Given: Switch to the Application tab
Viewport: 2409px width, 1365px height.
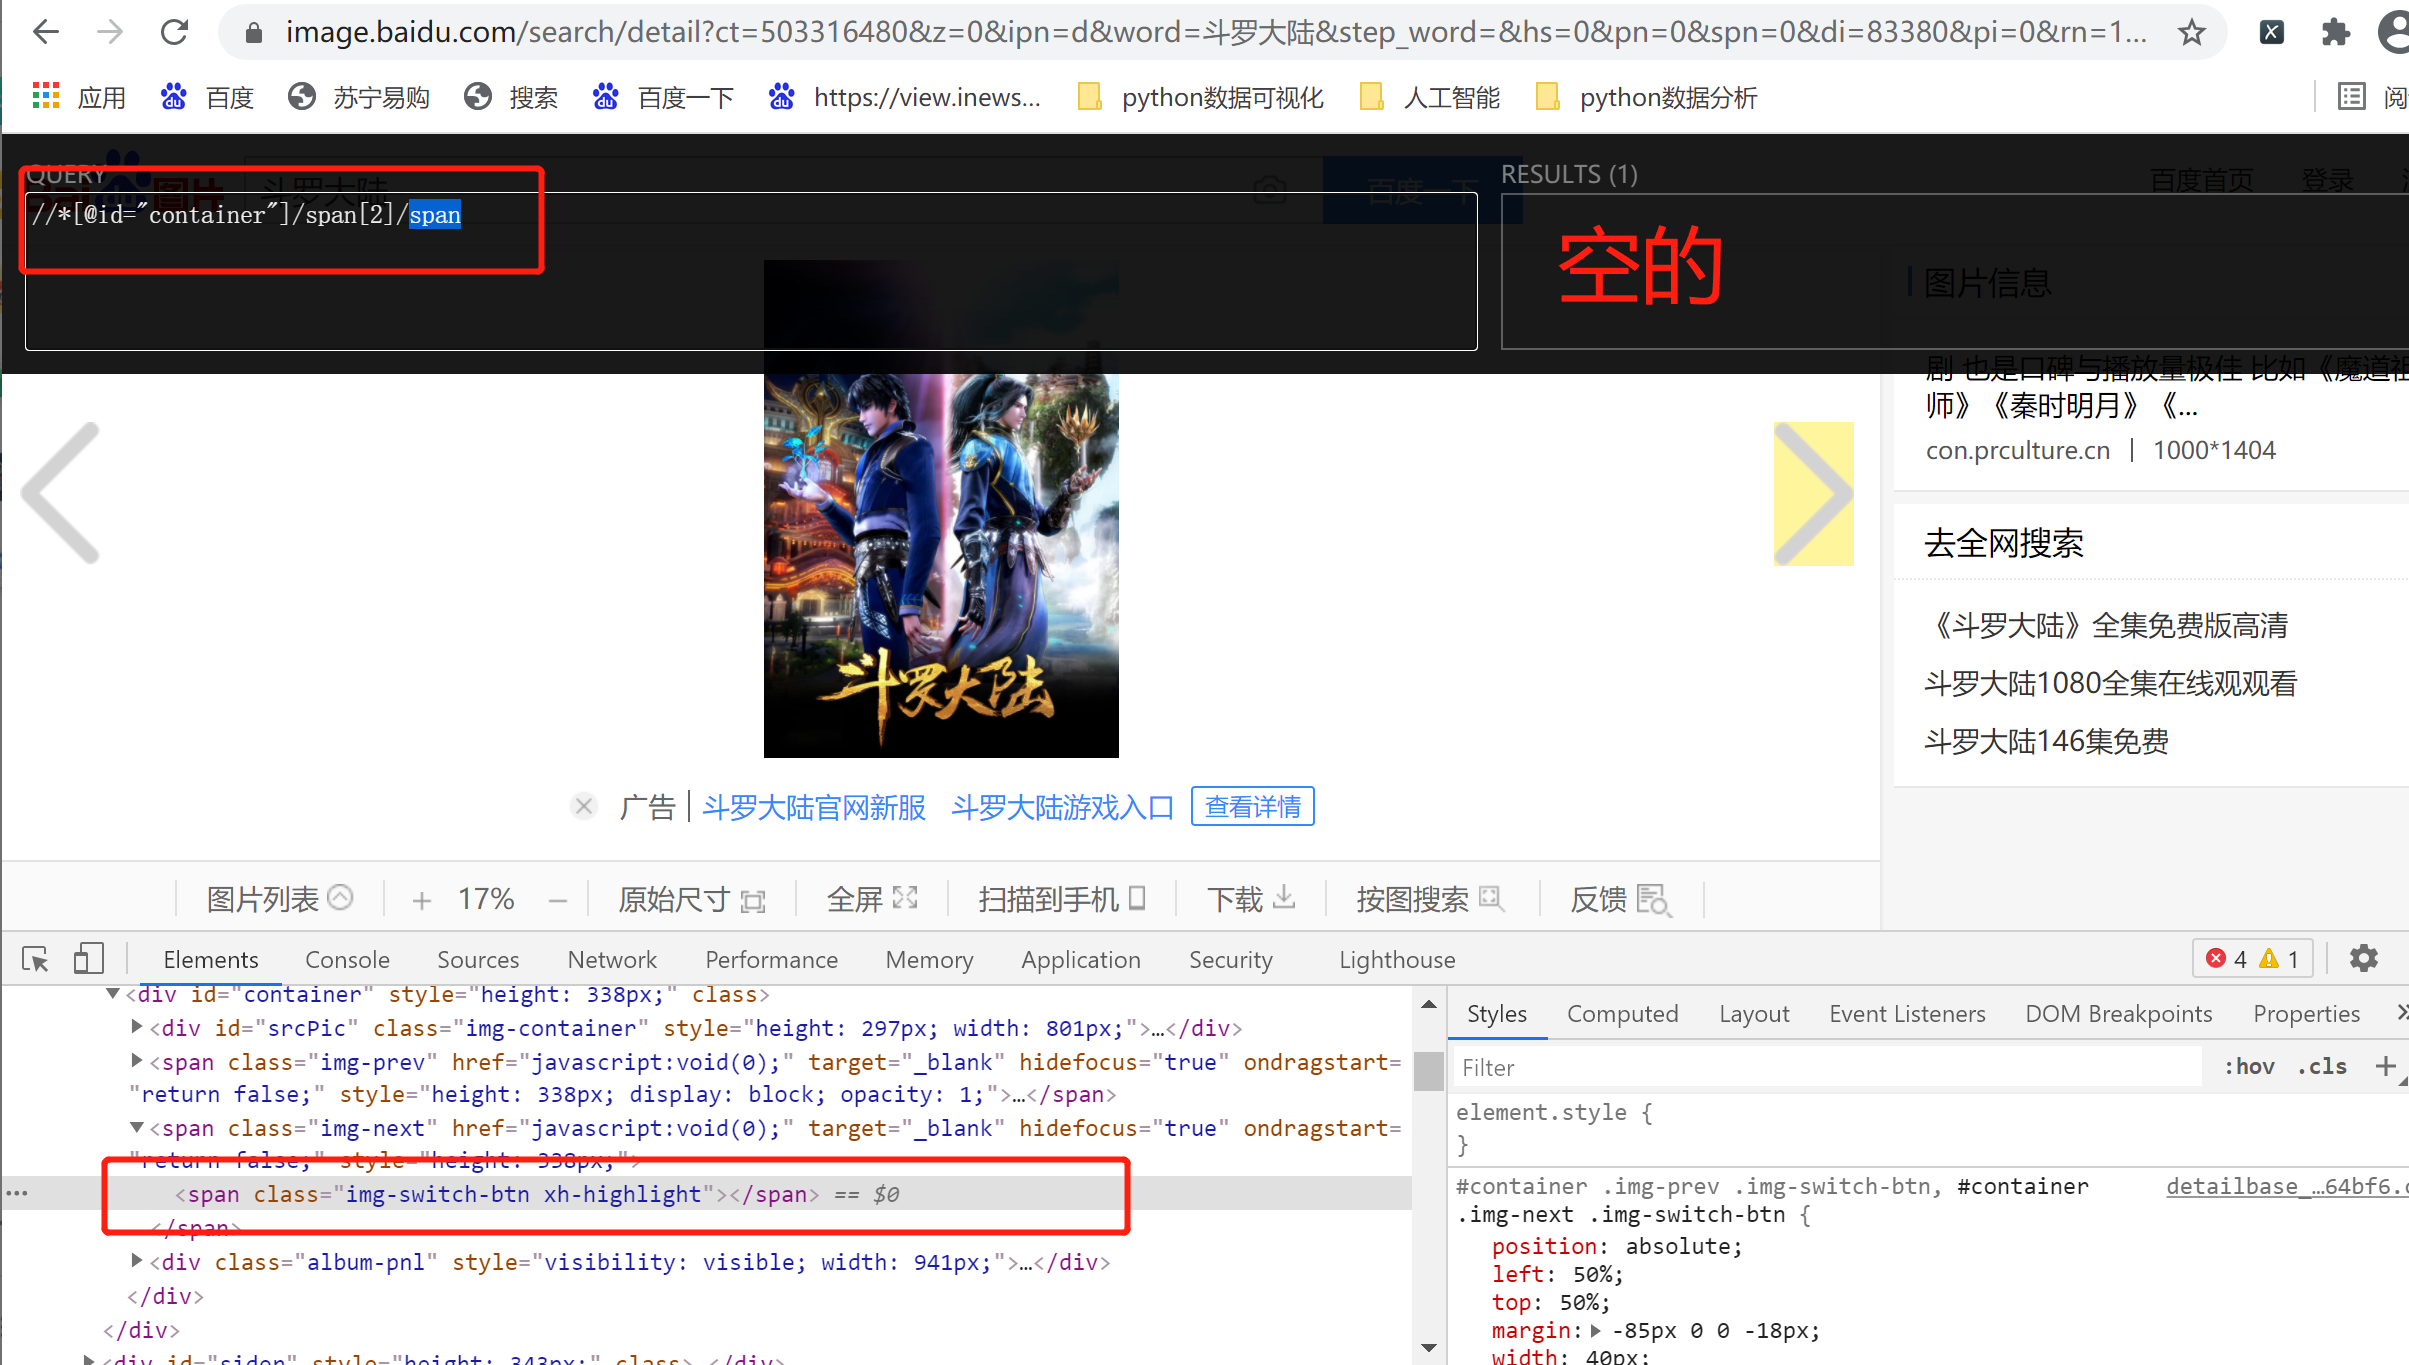Looking at the screenshot, I should (x=1081, y=960).
